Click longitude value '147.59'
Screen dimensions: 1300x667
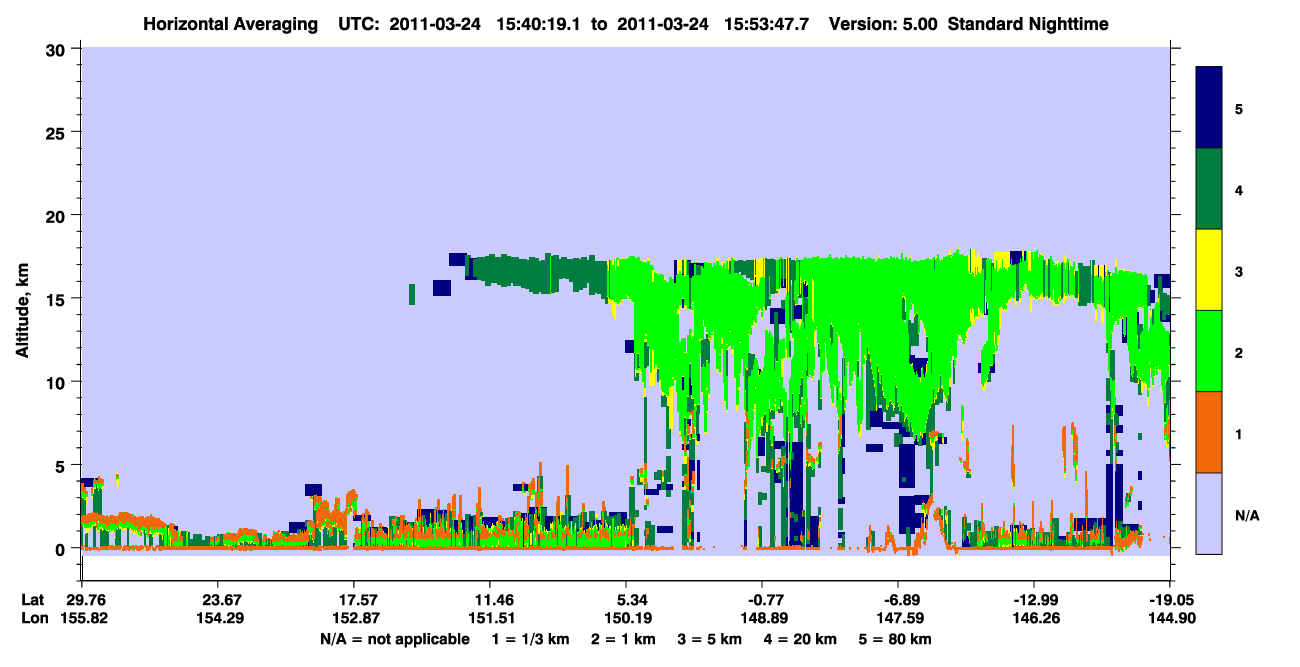[898, 618]
